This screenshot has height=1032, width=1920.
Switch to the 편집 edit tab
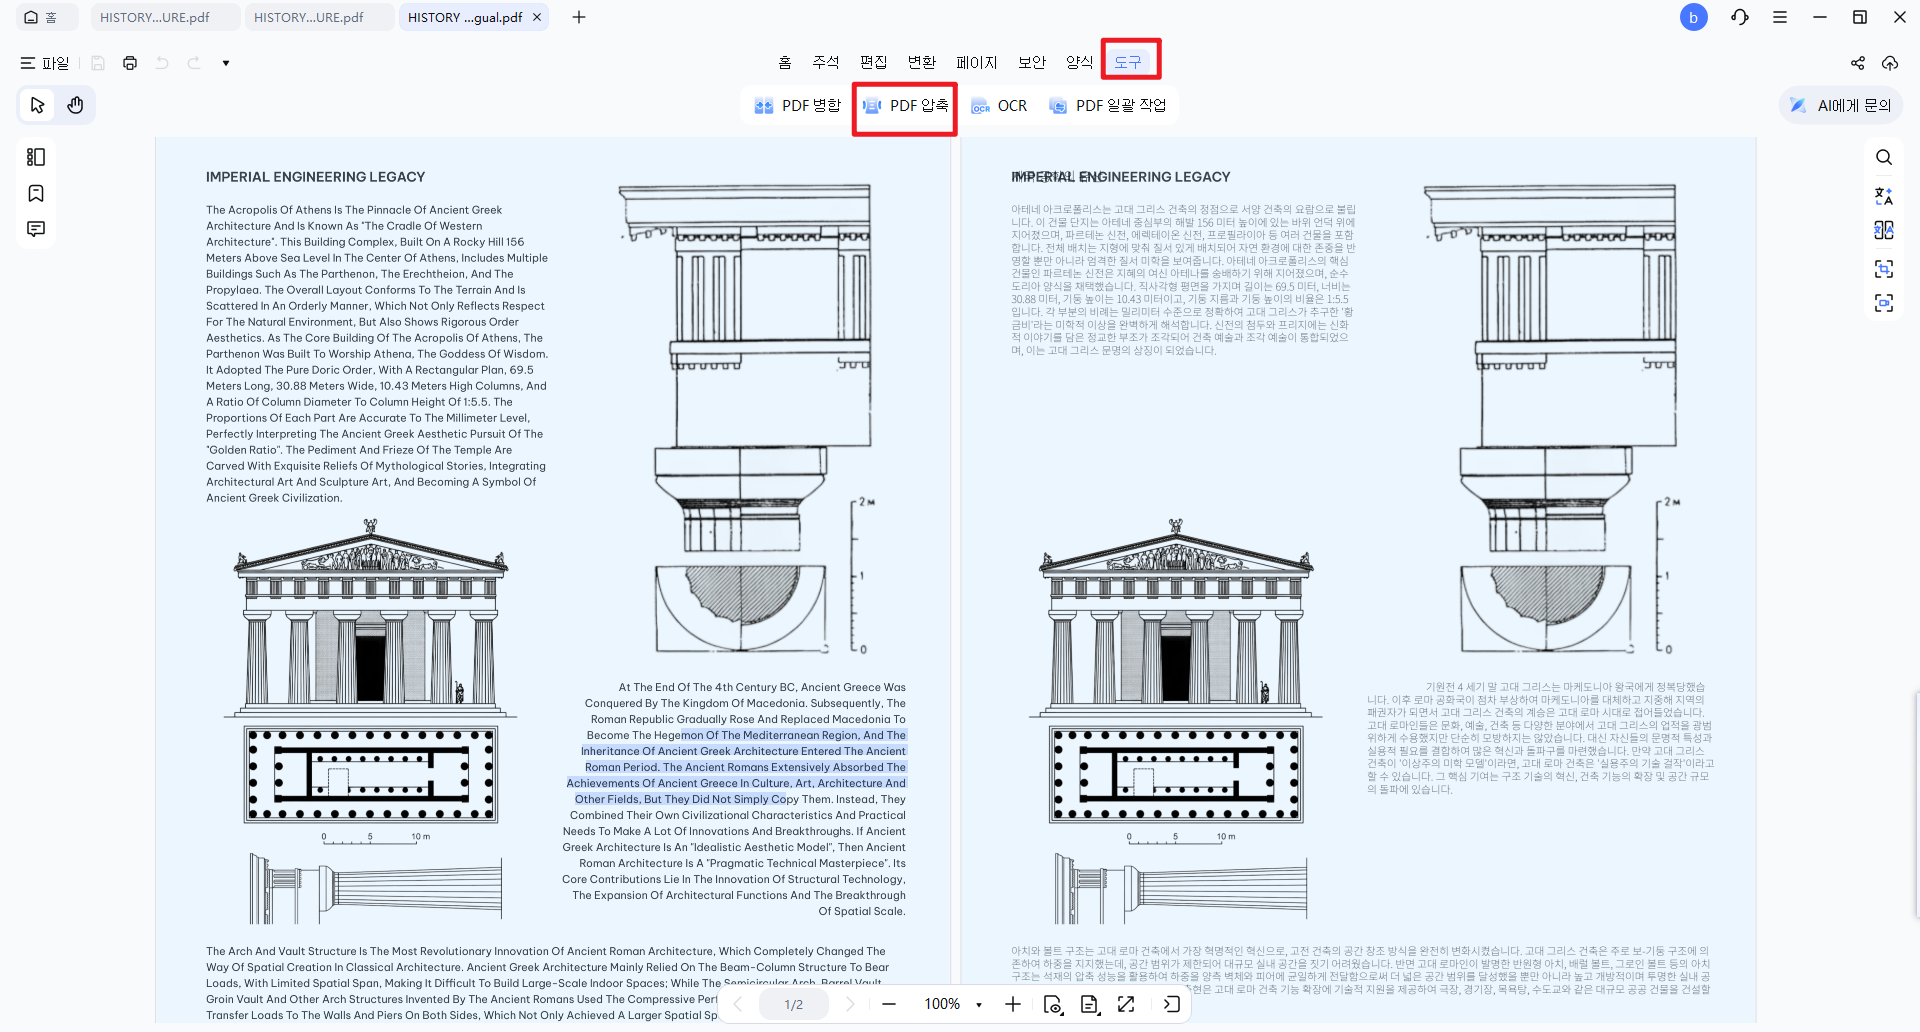click(x=874, y=62)
